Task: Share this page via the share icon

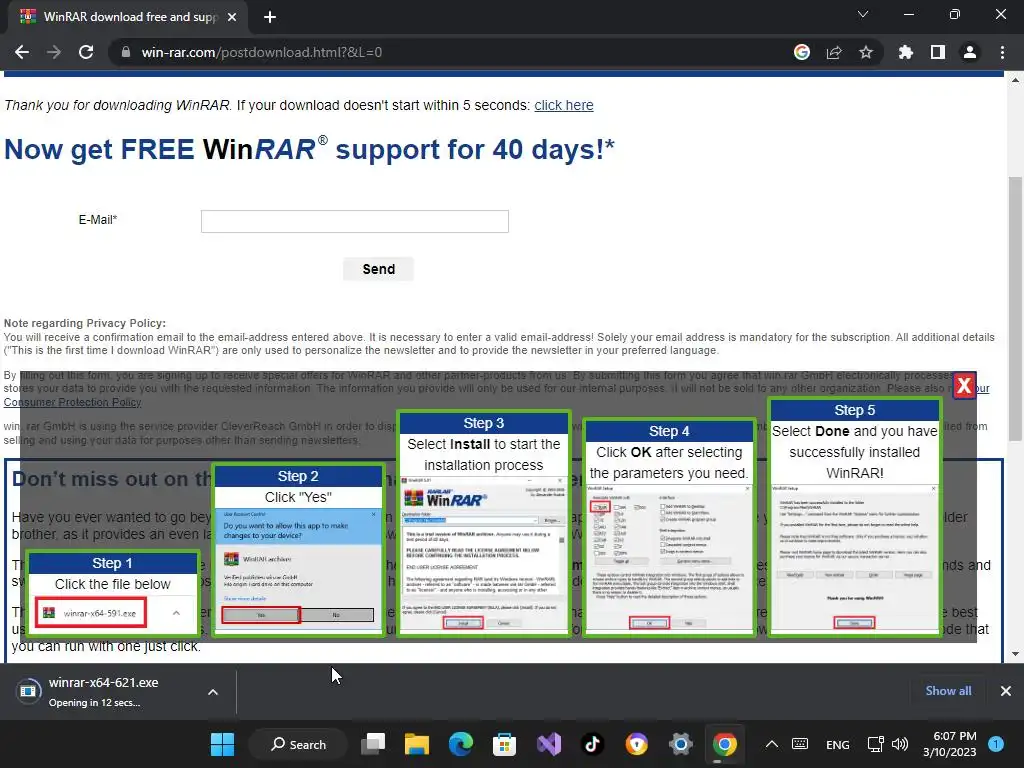Action: (x=834, y=52)
